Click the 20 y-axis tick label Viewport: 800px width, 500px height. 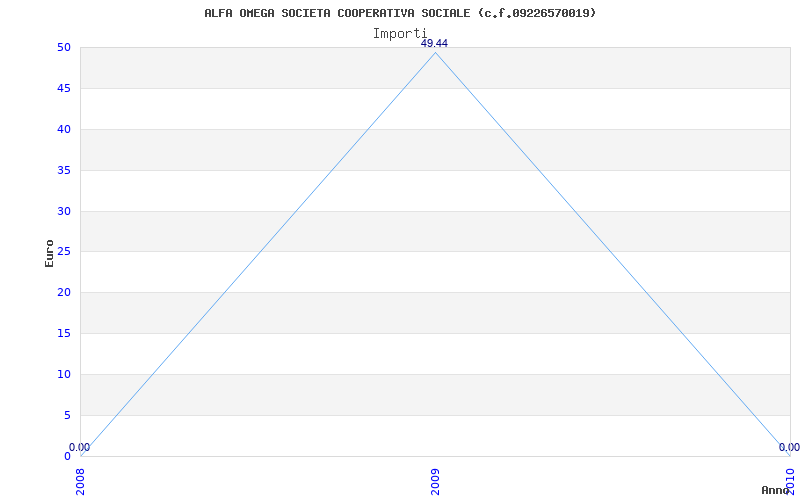click(x=64, y=292)
